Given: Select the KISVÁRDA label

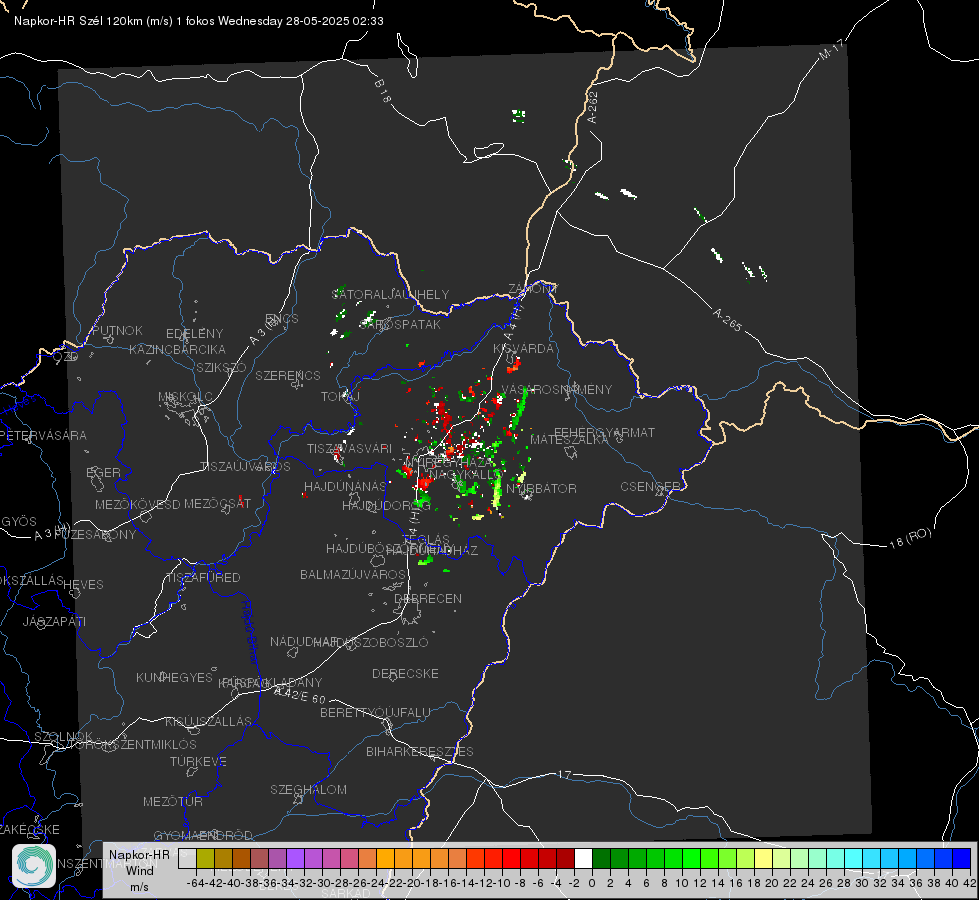Looking at the screenshot, I should 523,349.
